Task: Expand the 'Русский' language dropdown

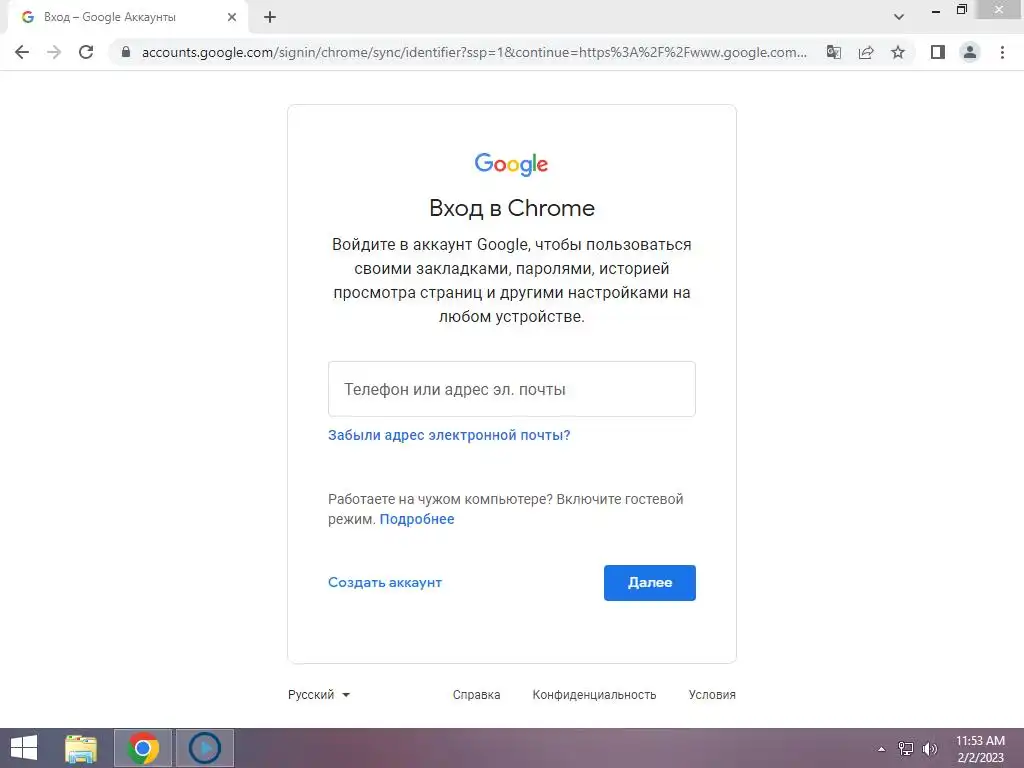Action: (x=319, y=695)
